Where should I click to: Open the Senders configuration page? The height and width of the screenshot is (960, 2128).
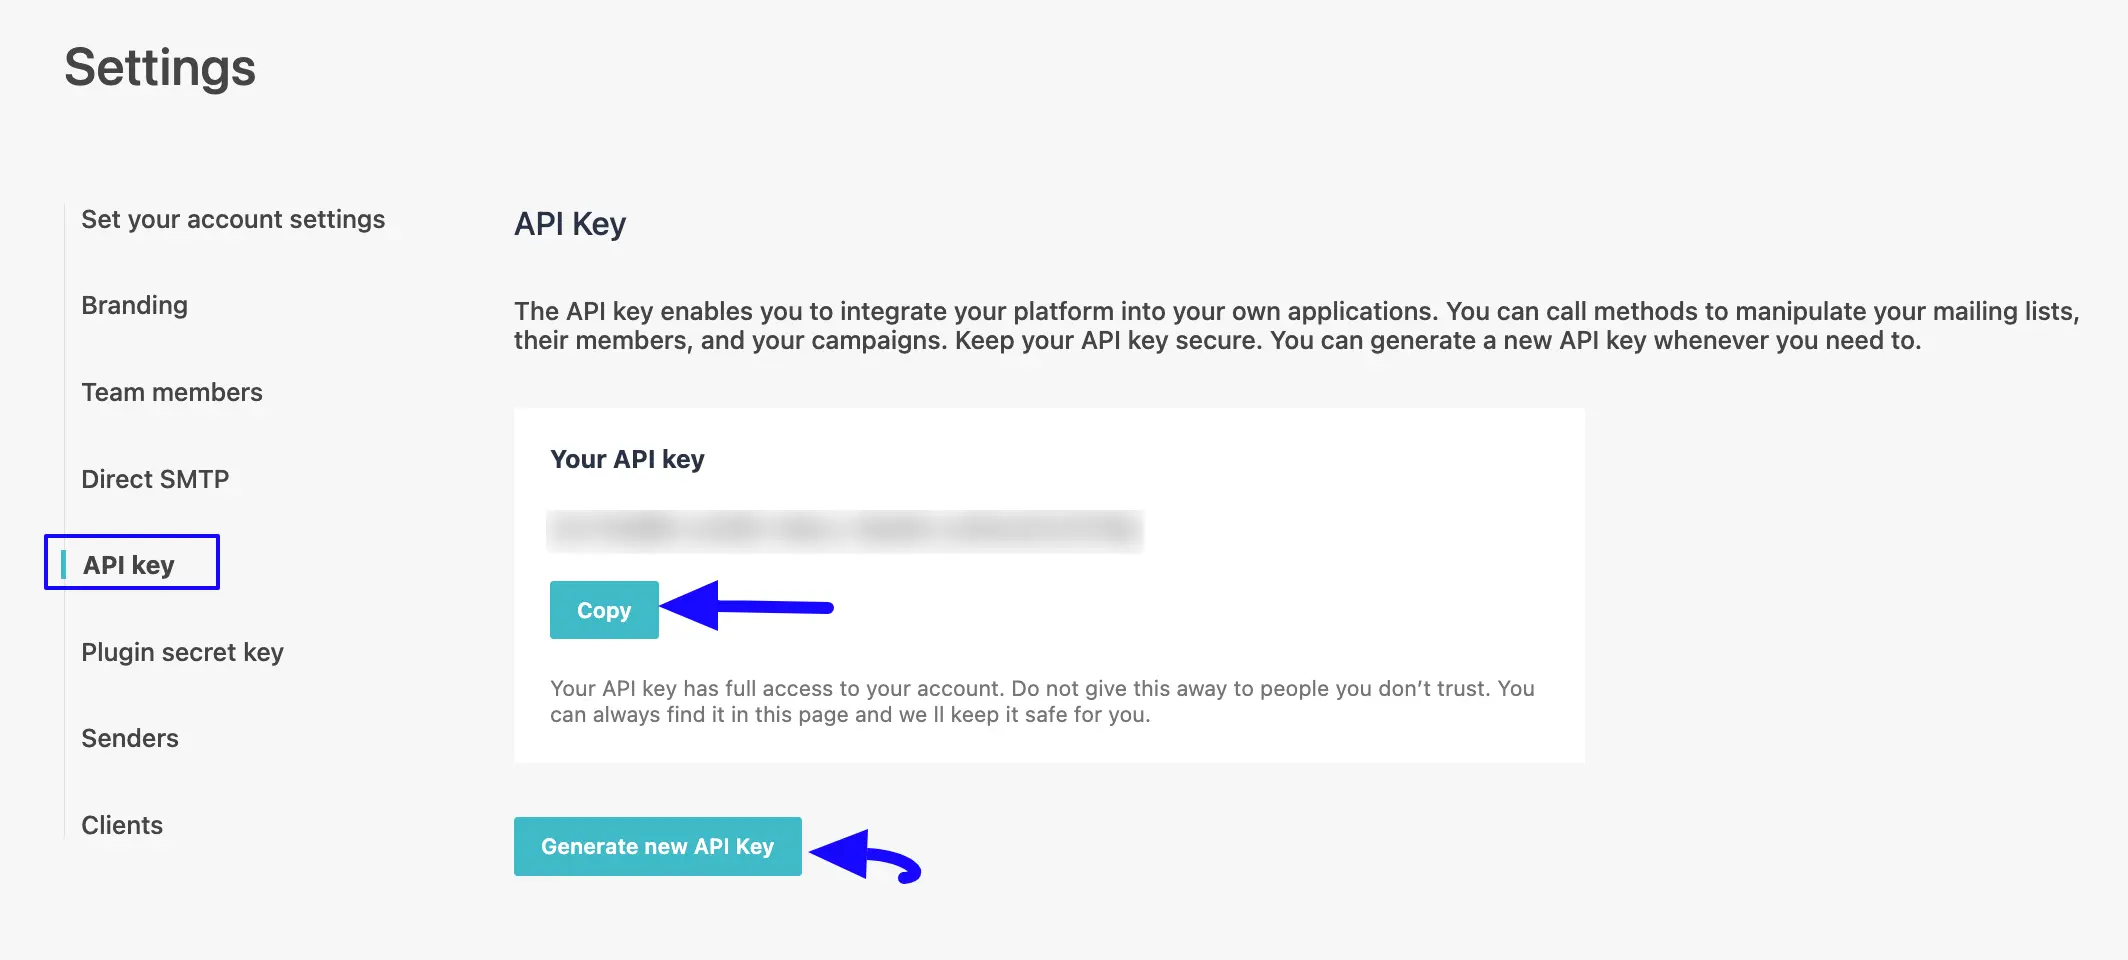coord(130,738)
